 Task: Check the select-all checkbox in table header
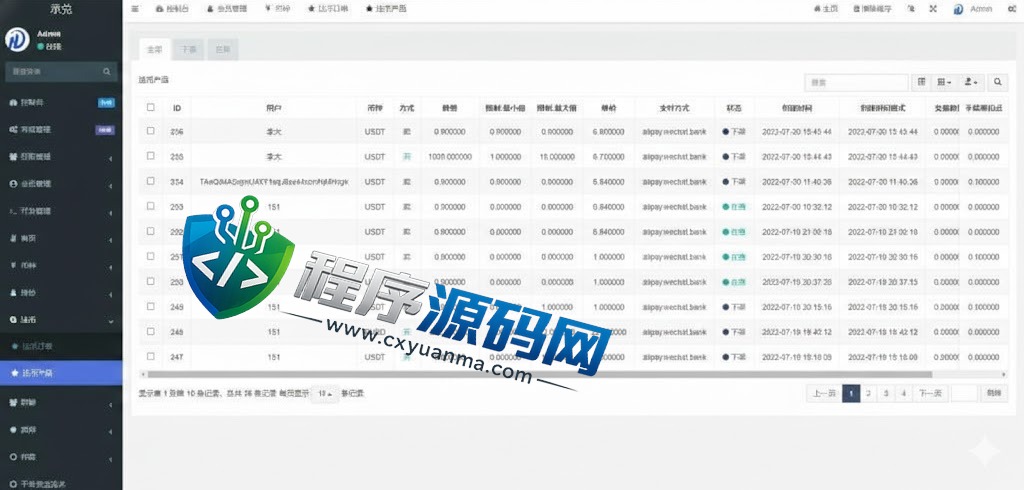(151, 107)
